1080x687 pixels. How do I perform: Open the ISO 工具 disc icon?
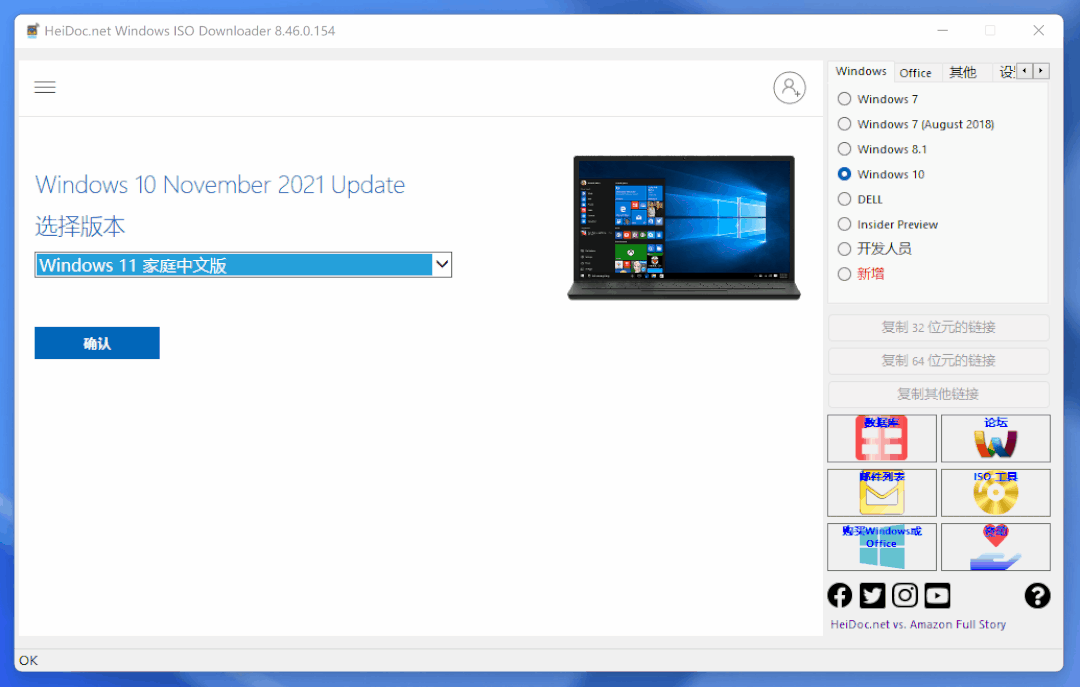995,493
